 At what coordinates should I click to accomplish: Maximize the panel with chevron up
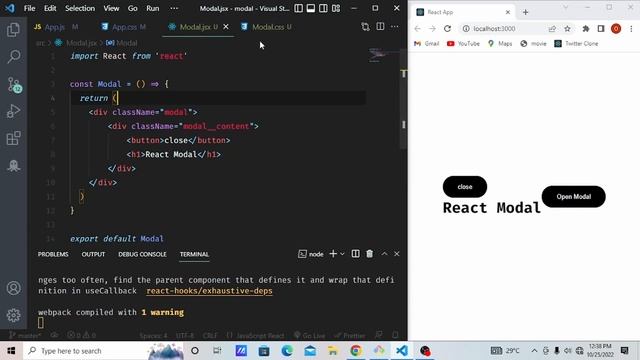click(x=384, y=254)
